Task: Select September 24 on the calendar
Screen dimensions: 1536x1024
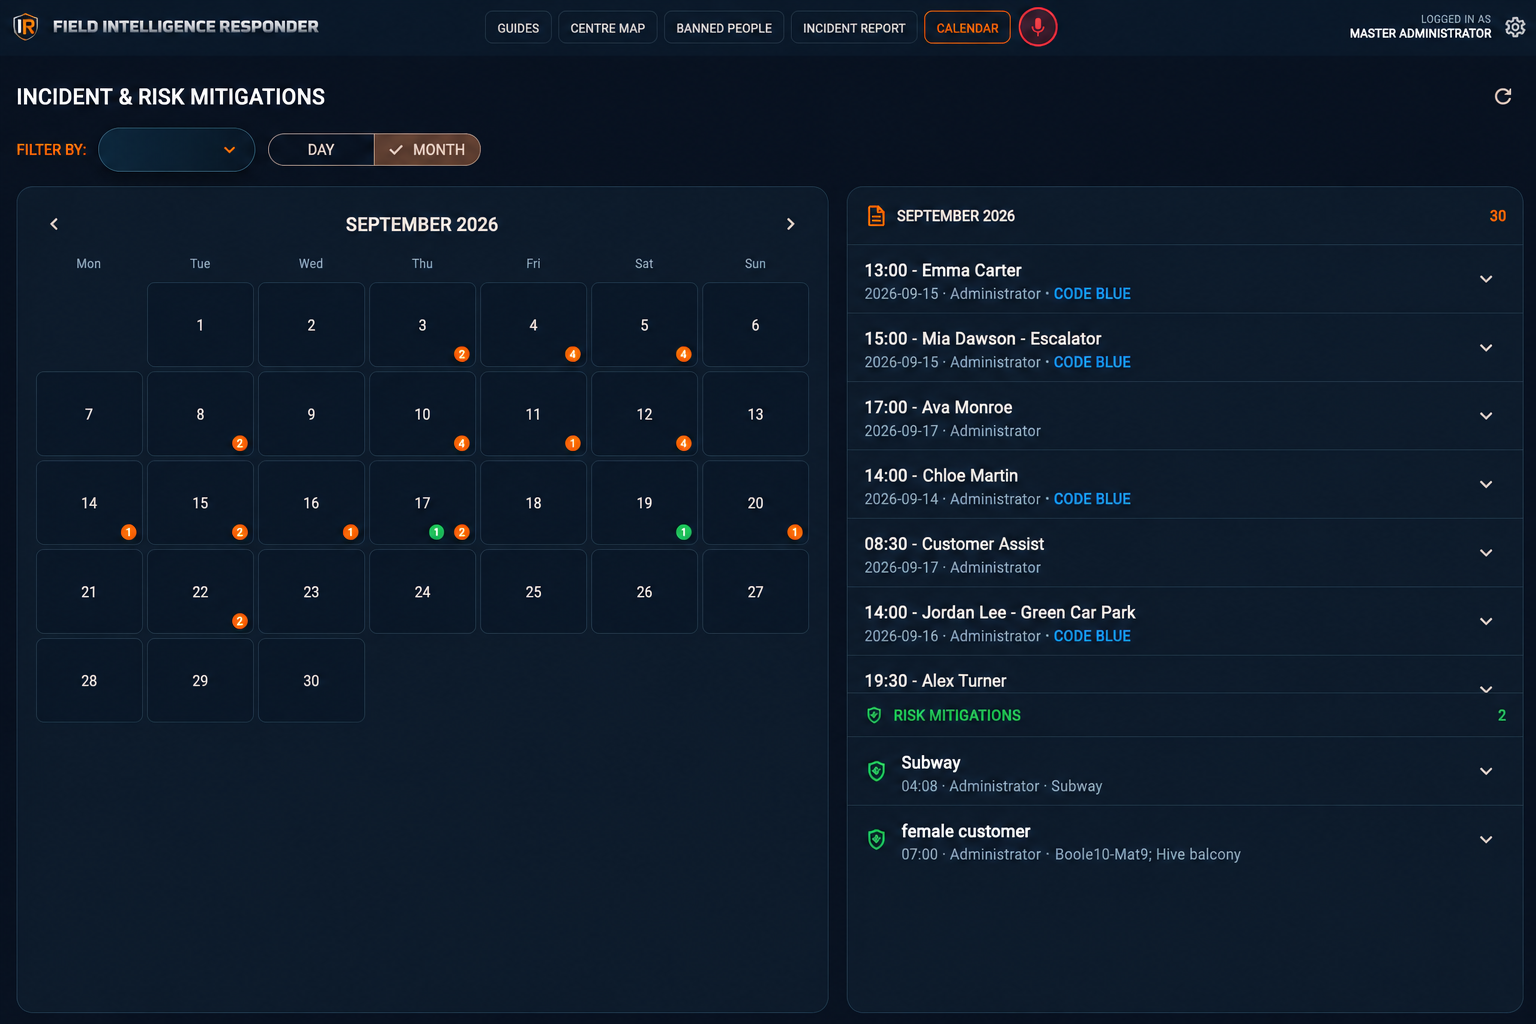Action: 422,592
